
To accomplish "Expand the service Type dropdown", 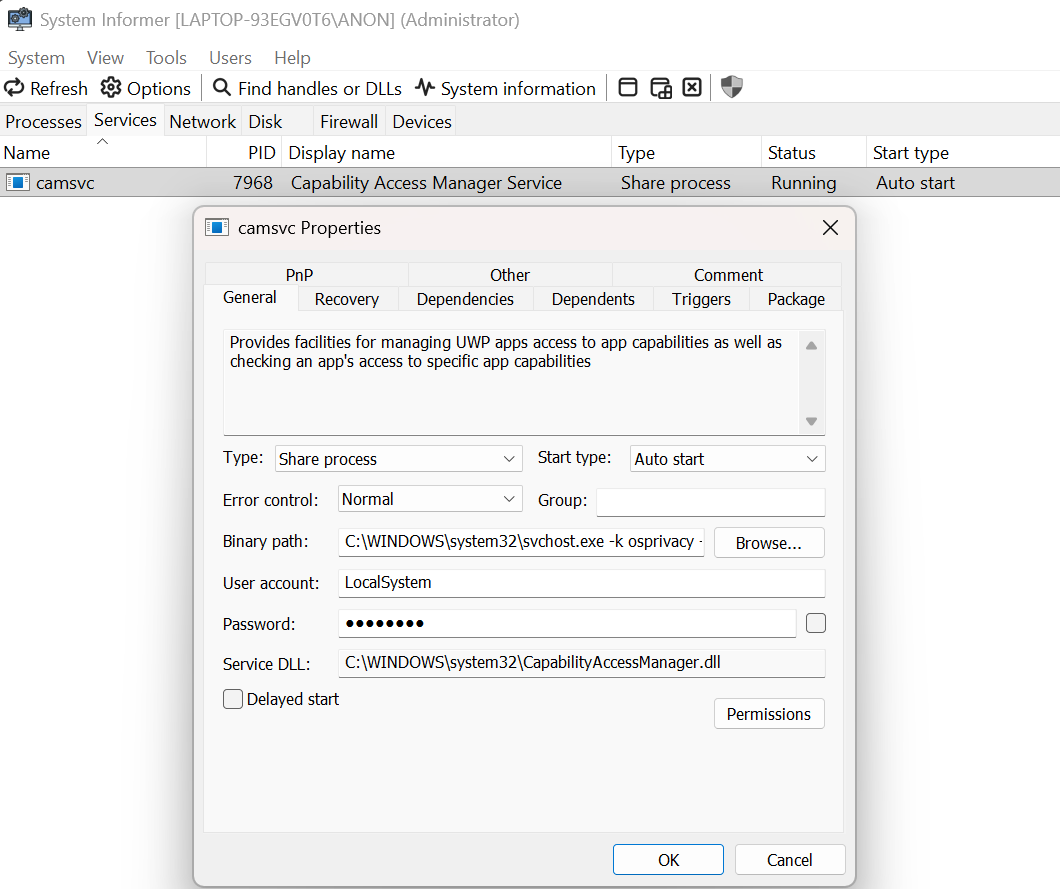I will [x=398, y=459].
